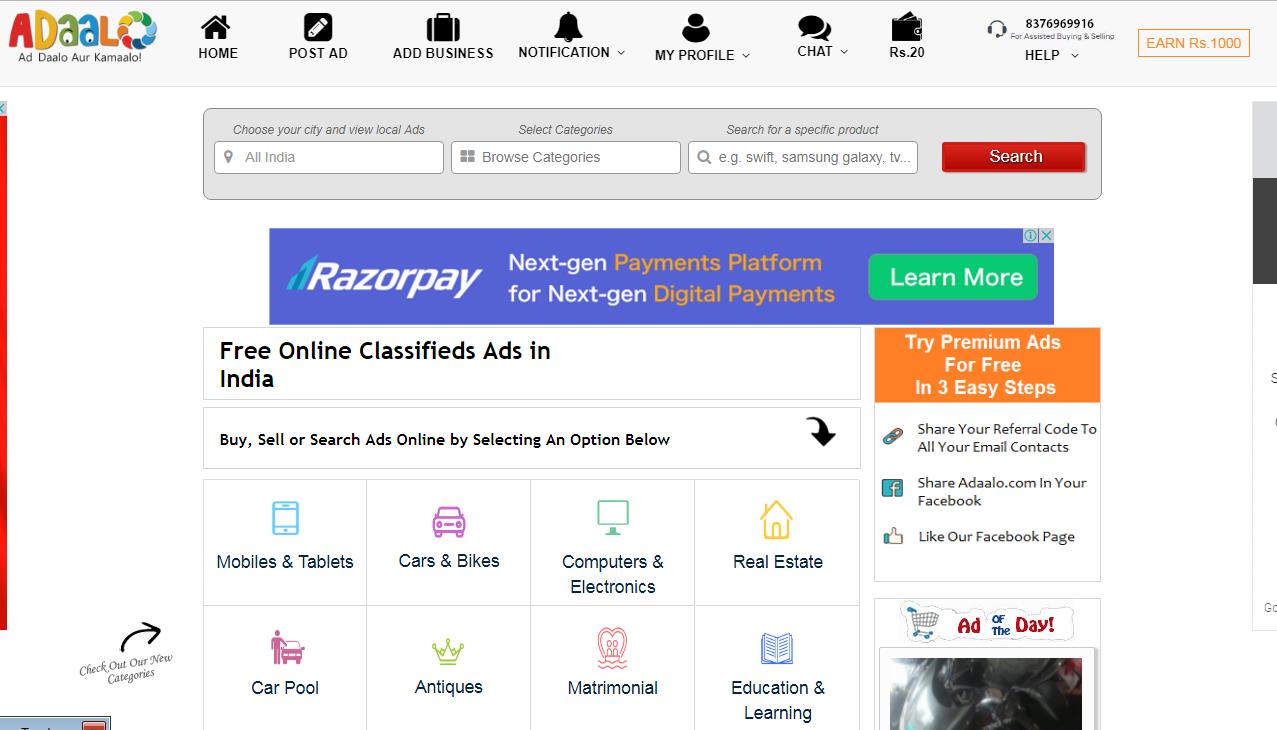Click the Facebook share icon
This screenshot has height=730, width=1277.
(x=892, y=488)
